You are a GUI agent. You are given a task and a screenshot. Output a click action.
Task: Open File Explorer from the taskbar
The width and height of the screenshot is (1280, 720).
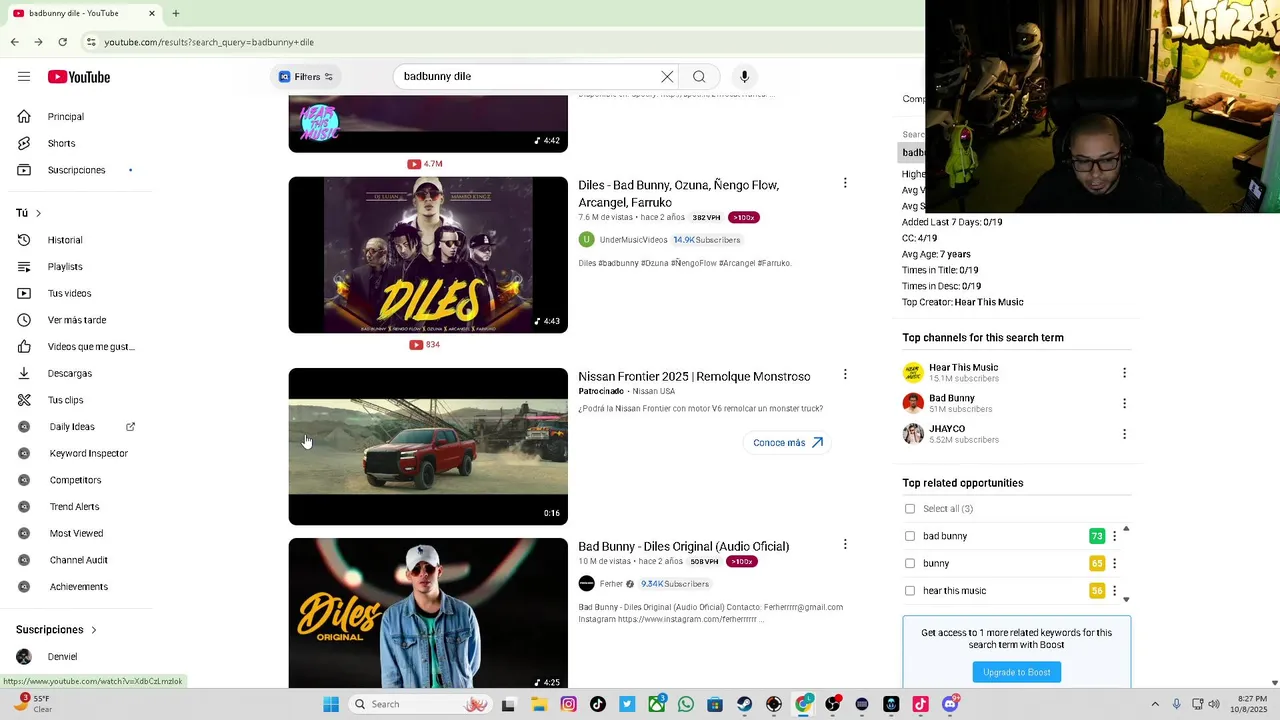coord(540,704)
